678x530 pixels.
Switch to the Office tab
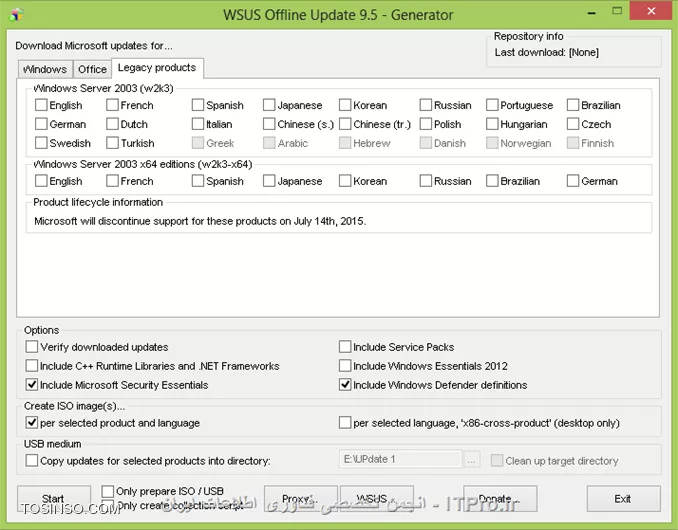(x=92, y=69)
